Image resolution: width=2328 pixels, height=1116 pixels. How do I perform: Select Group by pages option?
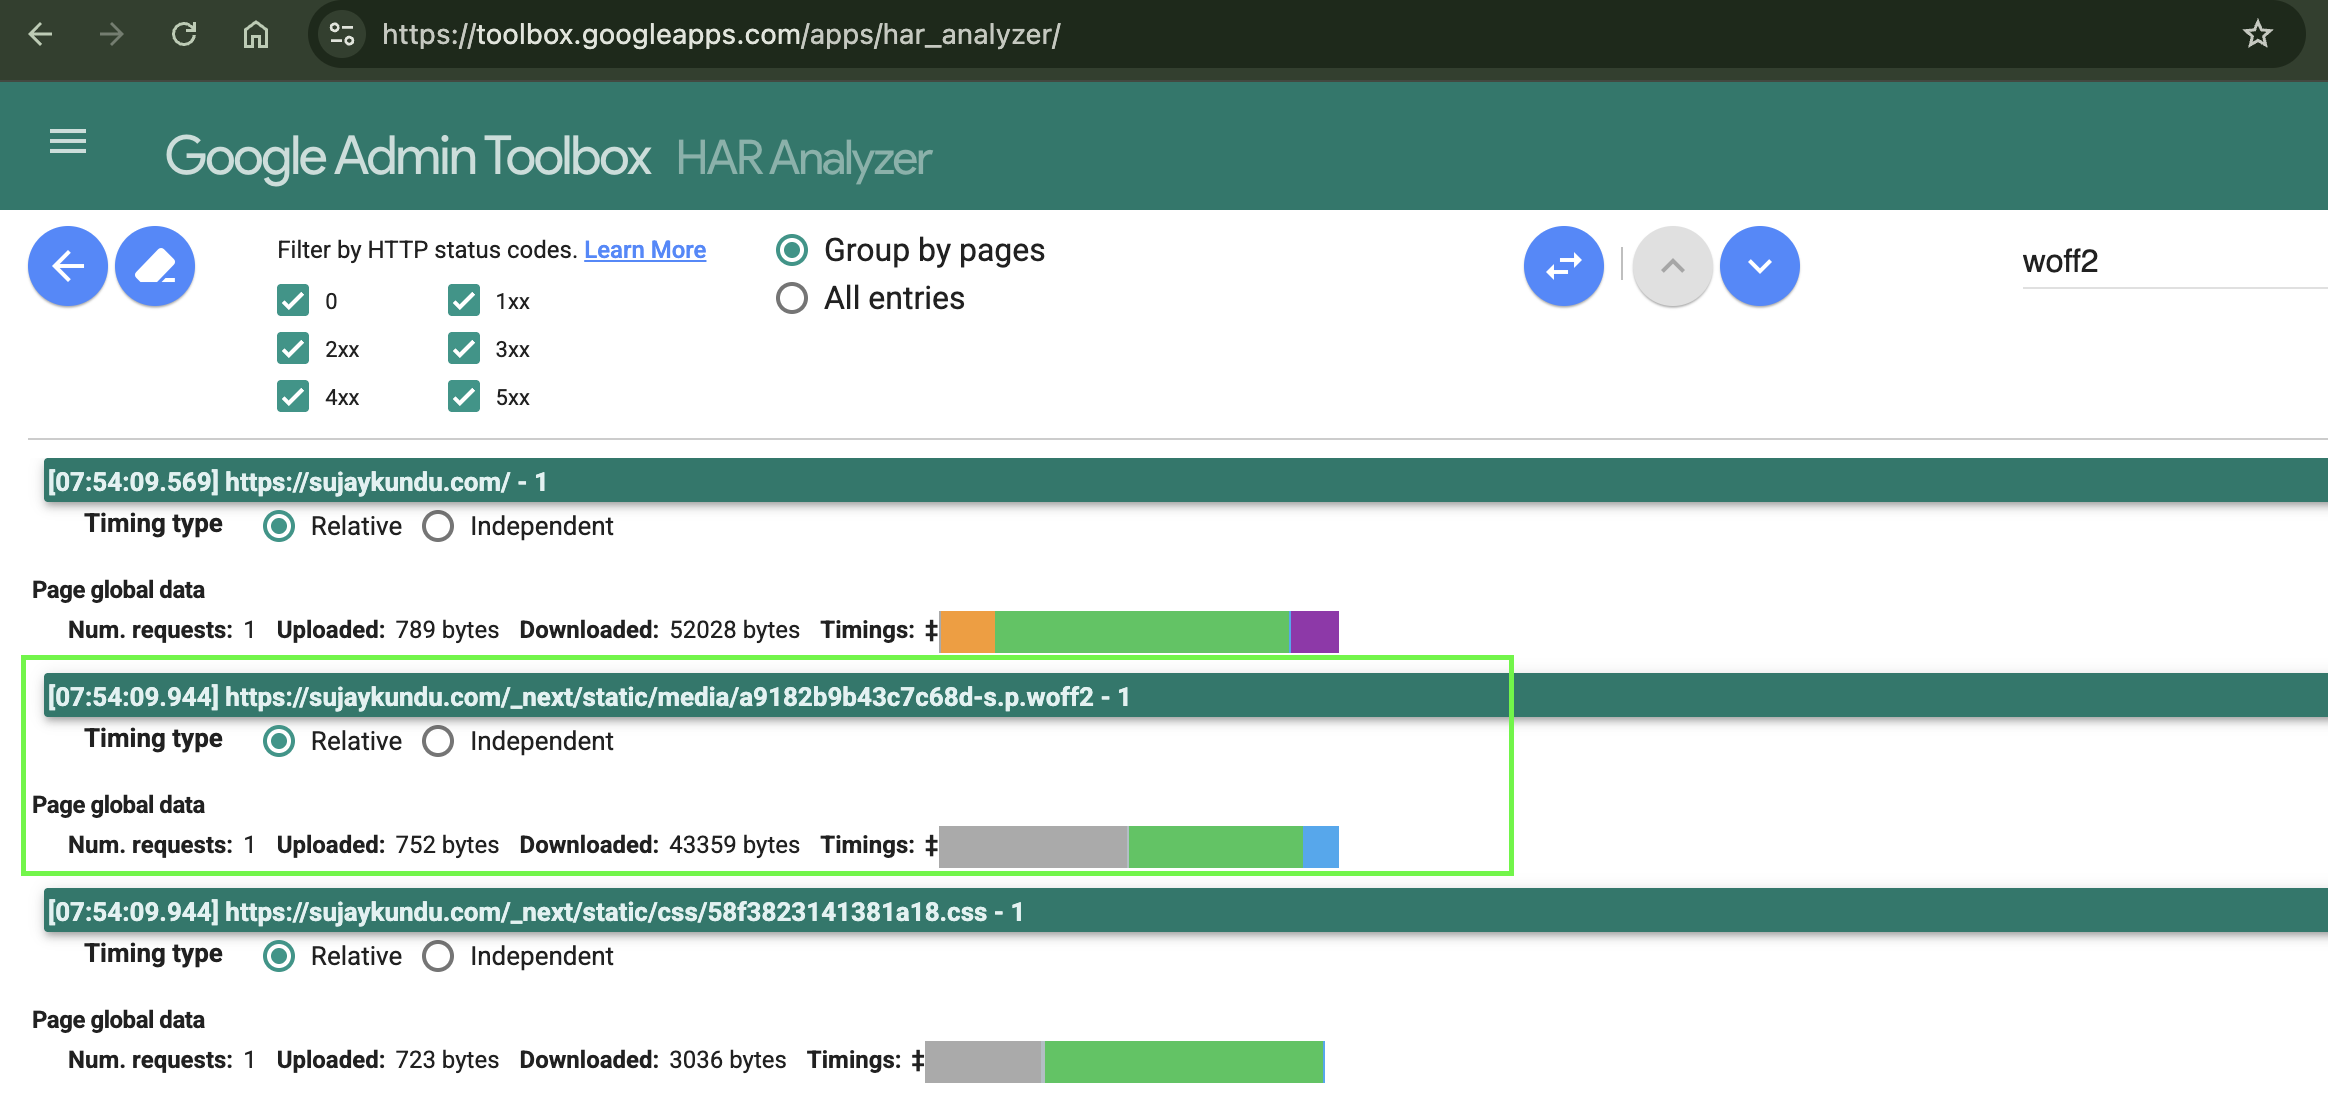click(792, 250)
